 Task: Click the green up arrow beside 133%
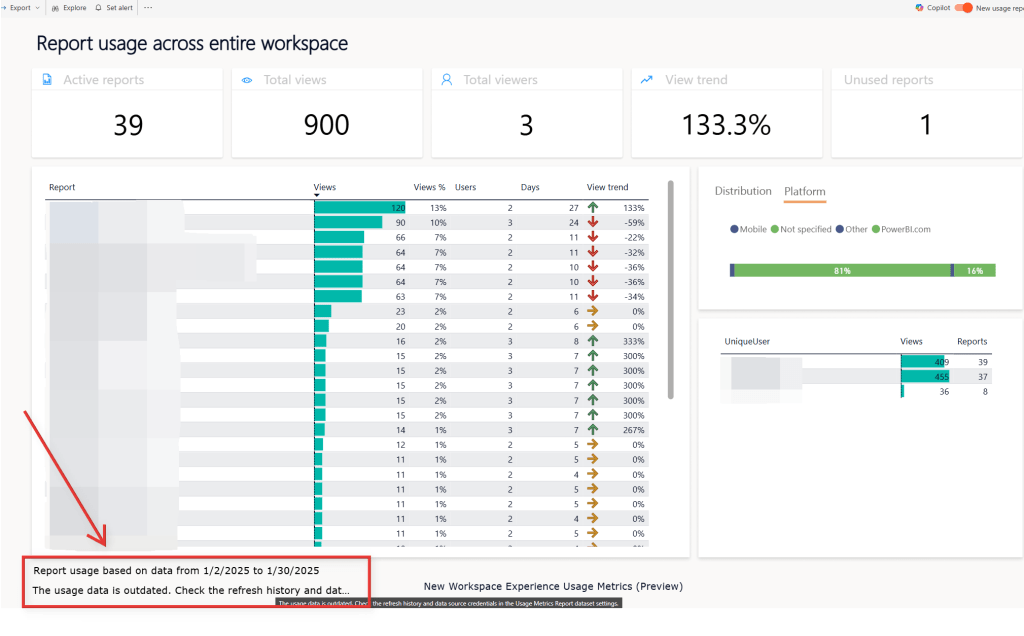[x=593, y=207]
